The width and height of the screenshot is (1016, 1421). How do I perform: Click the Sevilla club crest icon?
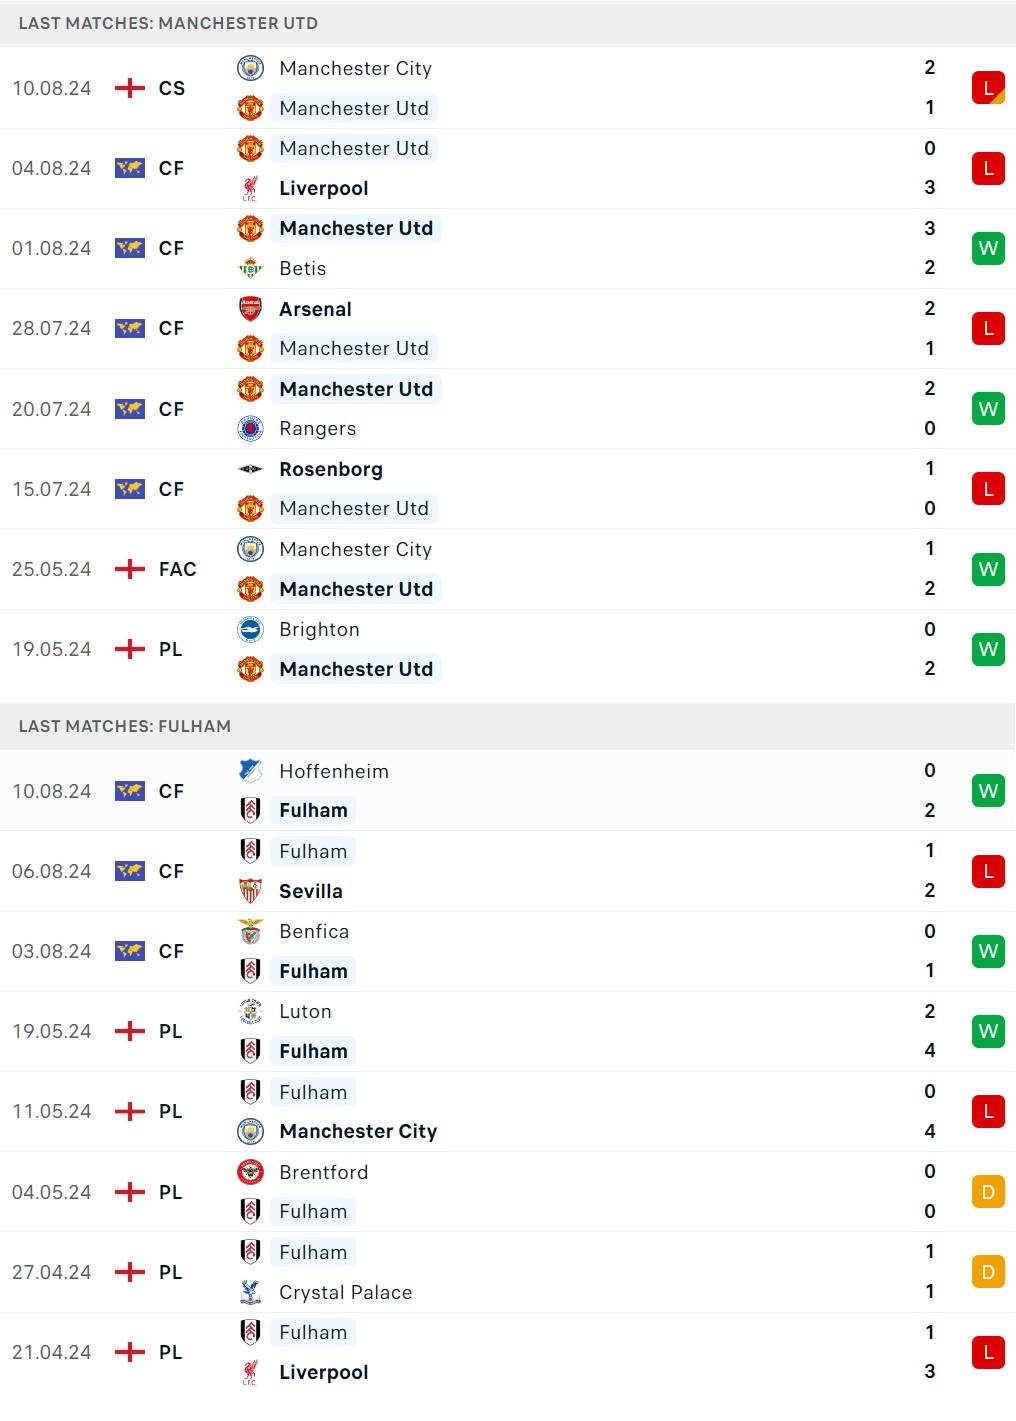[x=250, y=891]
